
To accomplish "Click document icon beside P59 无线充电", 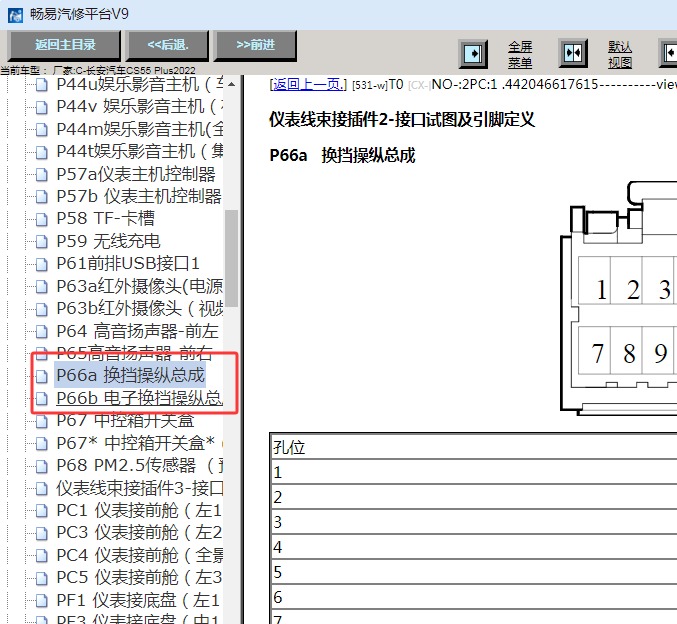I will click(x=41, y=242).
